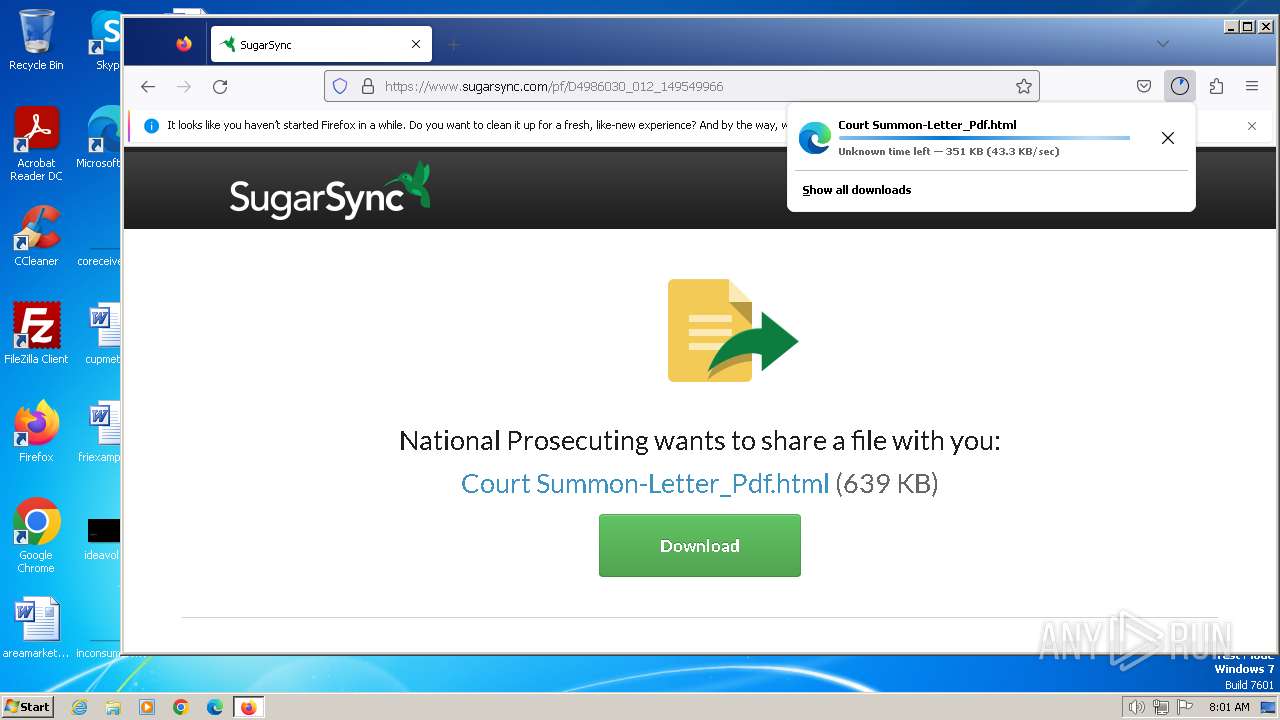Screen dimensions: 1280x720
Task: Open CCleaner desktop shortcut
Action: (x=36, y=236)
